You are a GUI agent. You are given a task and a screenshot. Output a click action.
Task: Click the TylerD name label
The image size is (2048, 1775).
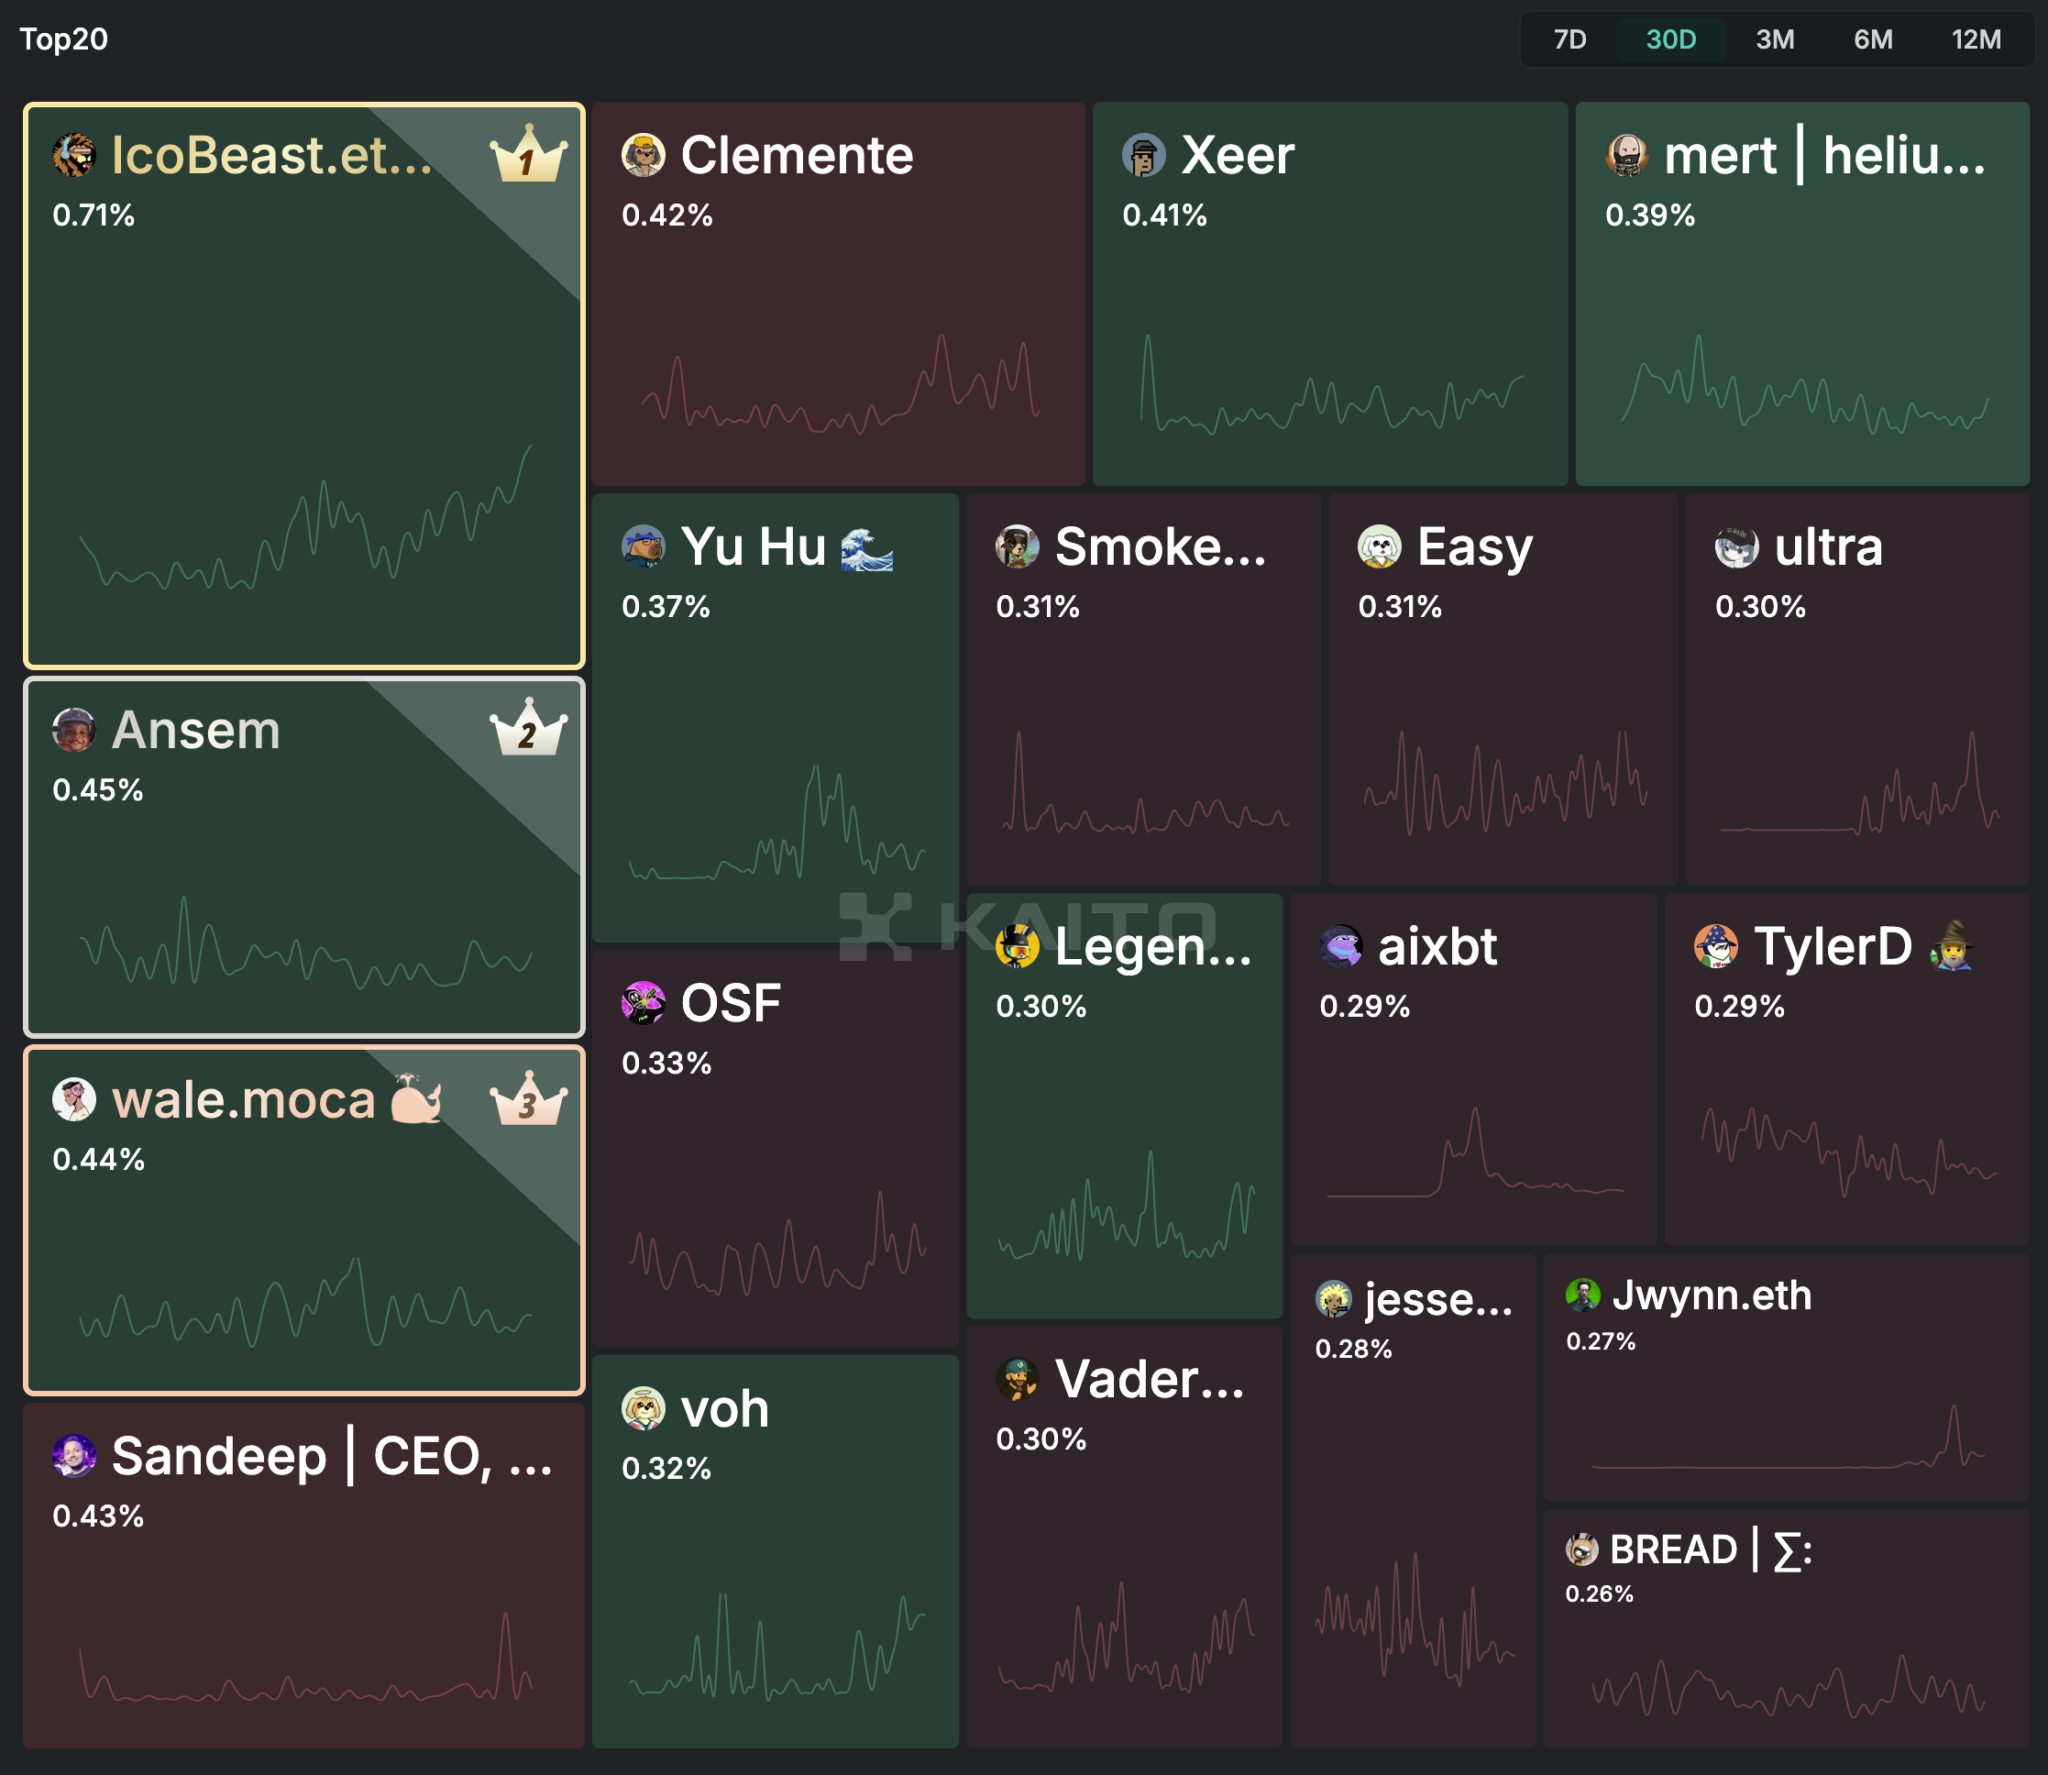pyautogui.click(x=1832, y=946)
